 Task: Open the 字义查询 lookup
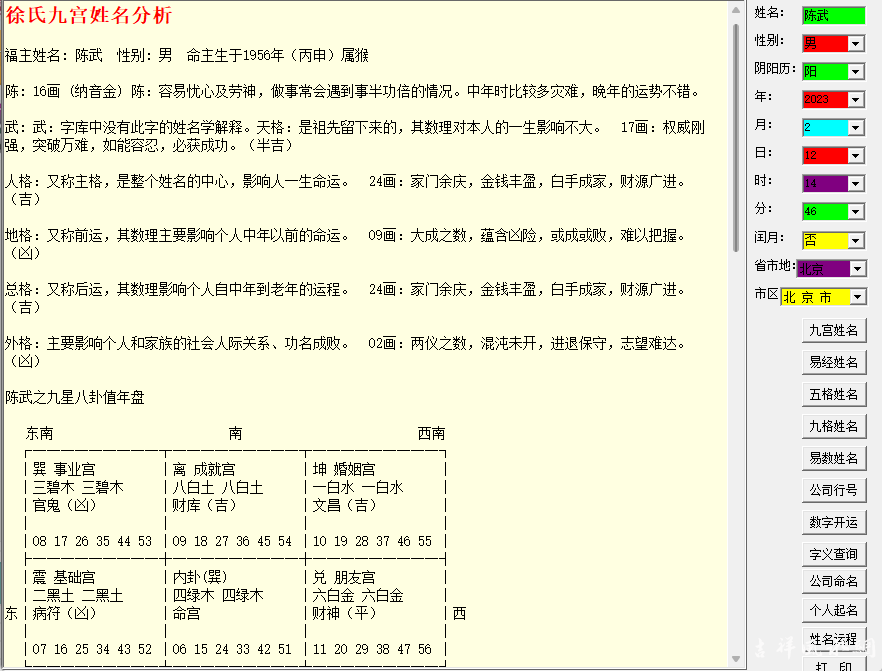833,554
